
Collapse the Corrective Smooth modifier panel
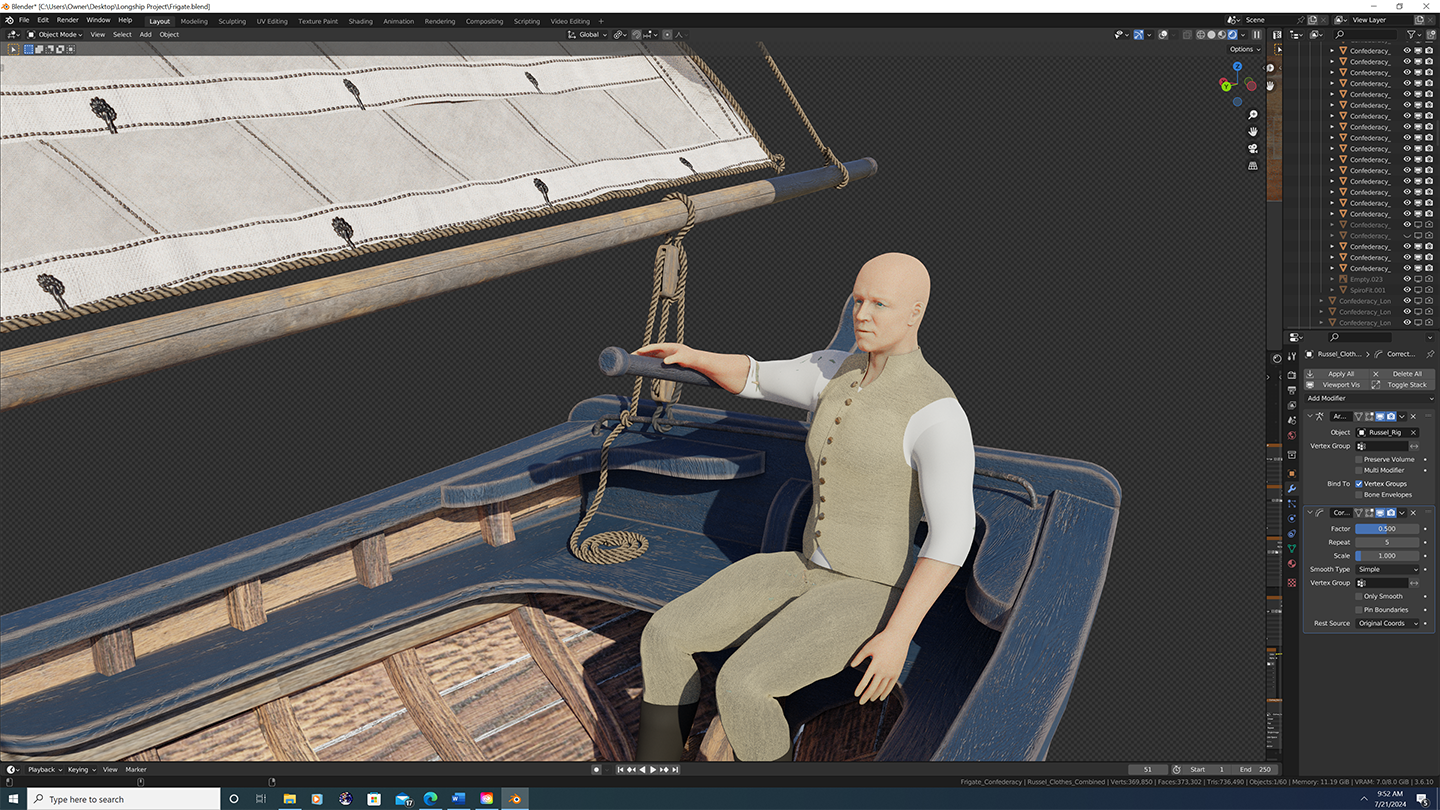pos(1309,513)
